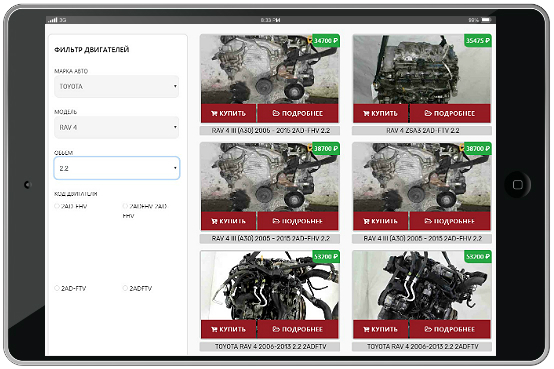Click the 'МАРКА АВТО' field label

tap(71, 71)
